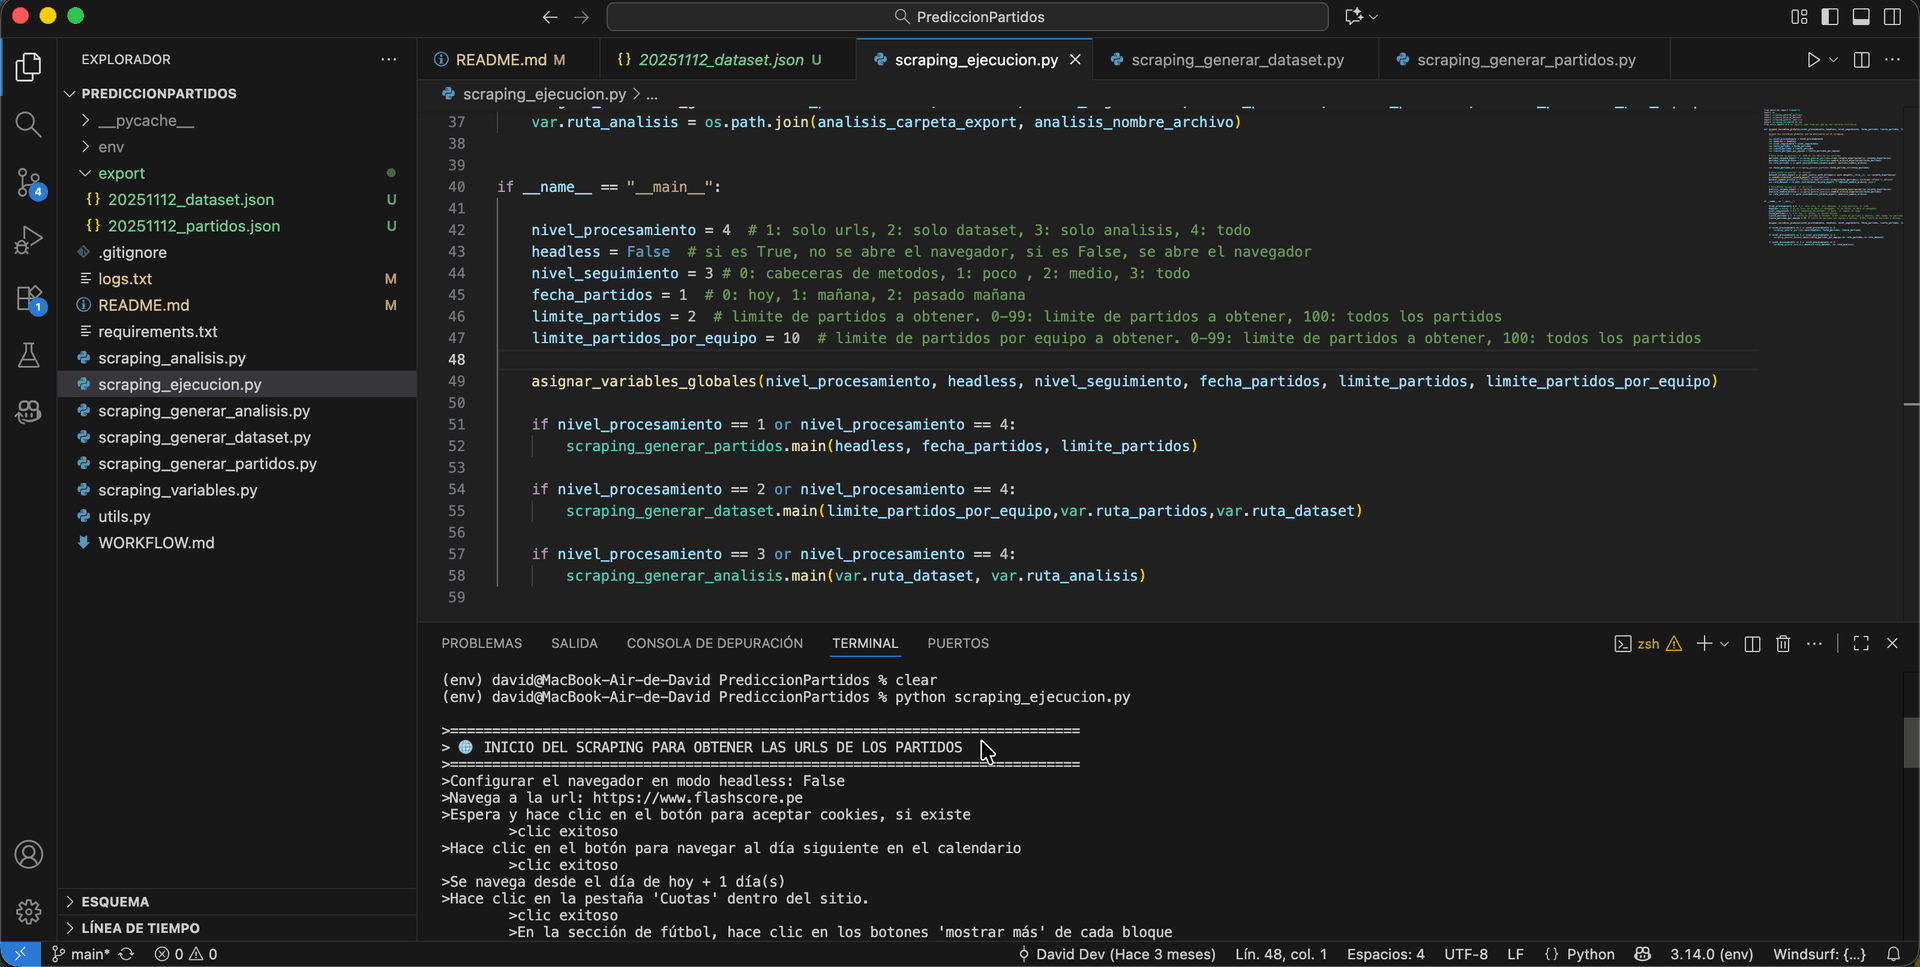Toggle the primary sidebar visibility
1920x967 pixels.
(x=1830, y=17)
